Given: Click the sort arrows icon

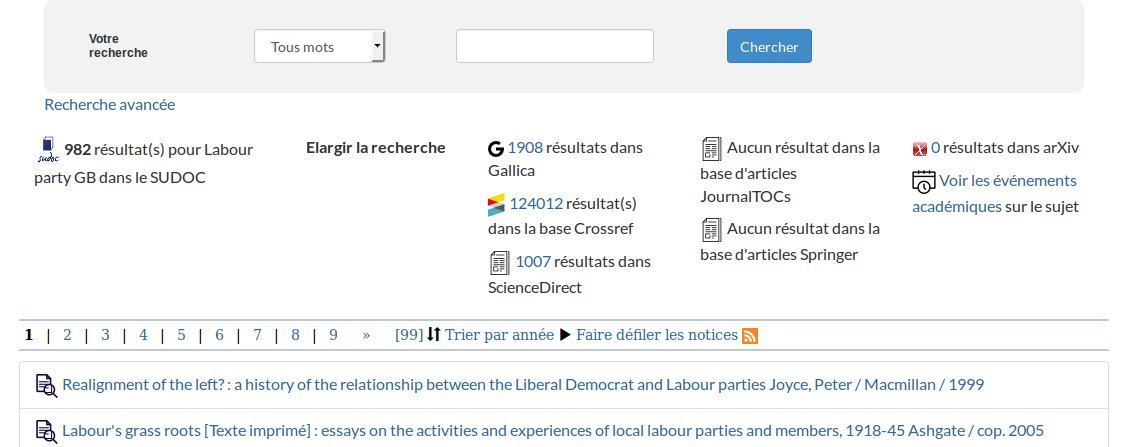Looking at the screenshot, I should (433, 335).
